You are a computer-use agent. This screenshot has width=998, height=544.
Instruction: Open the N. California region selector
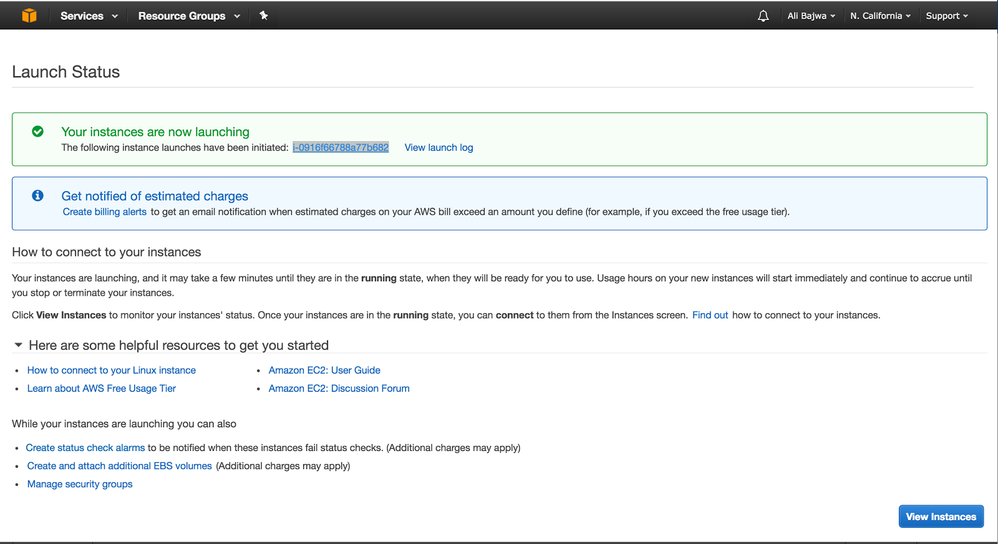point(880,16)
